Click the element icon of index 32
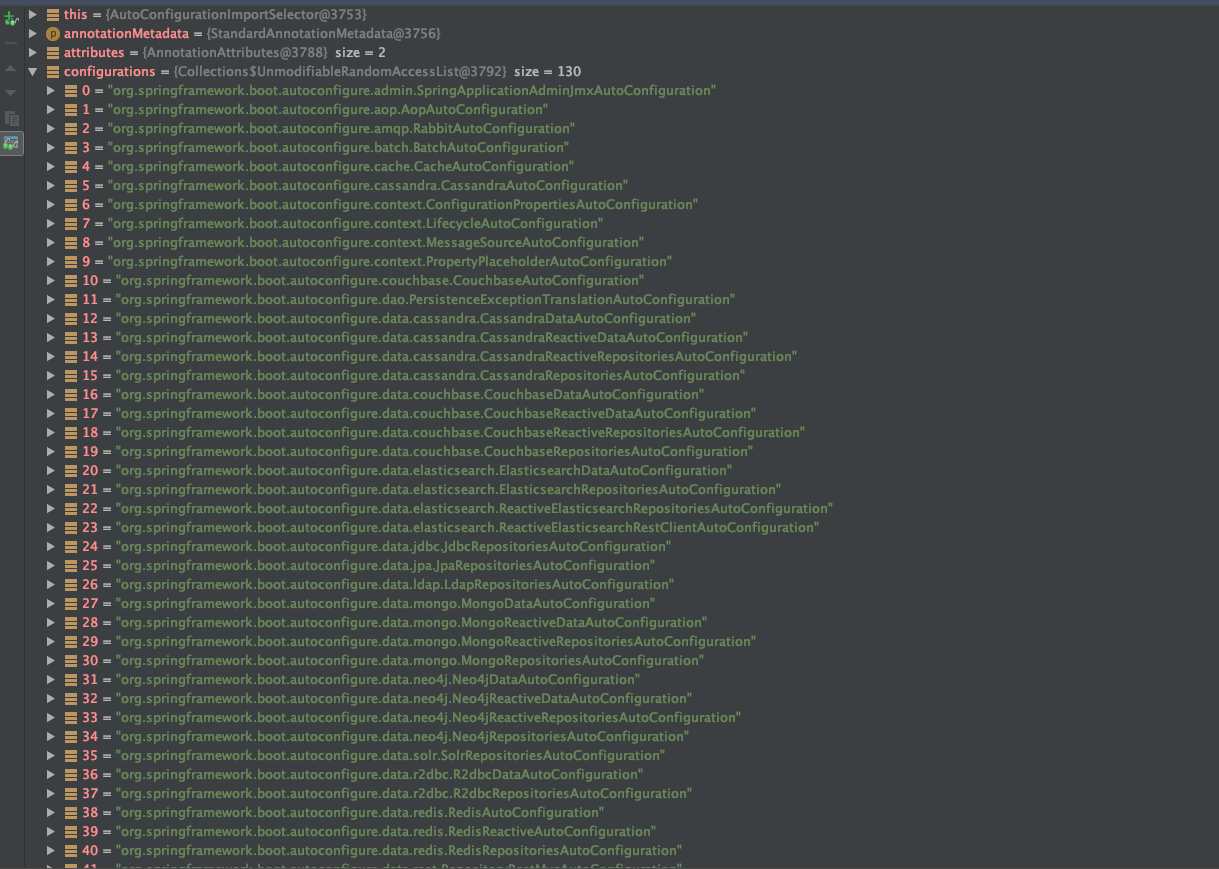The image size is (1219, 869). point(71,699)
